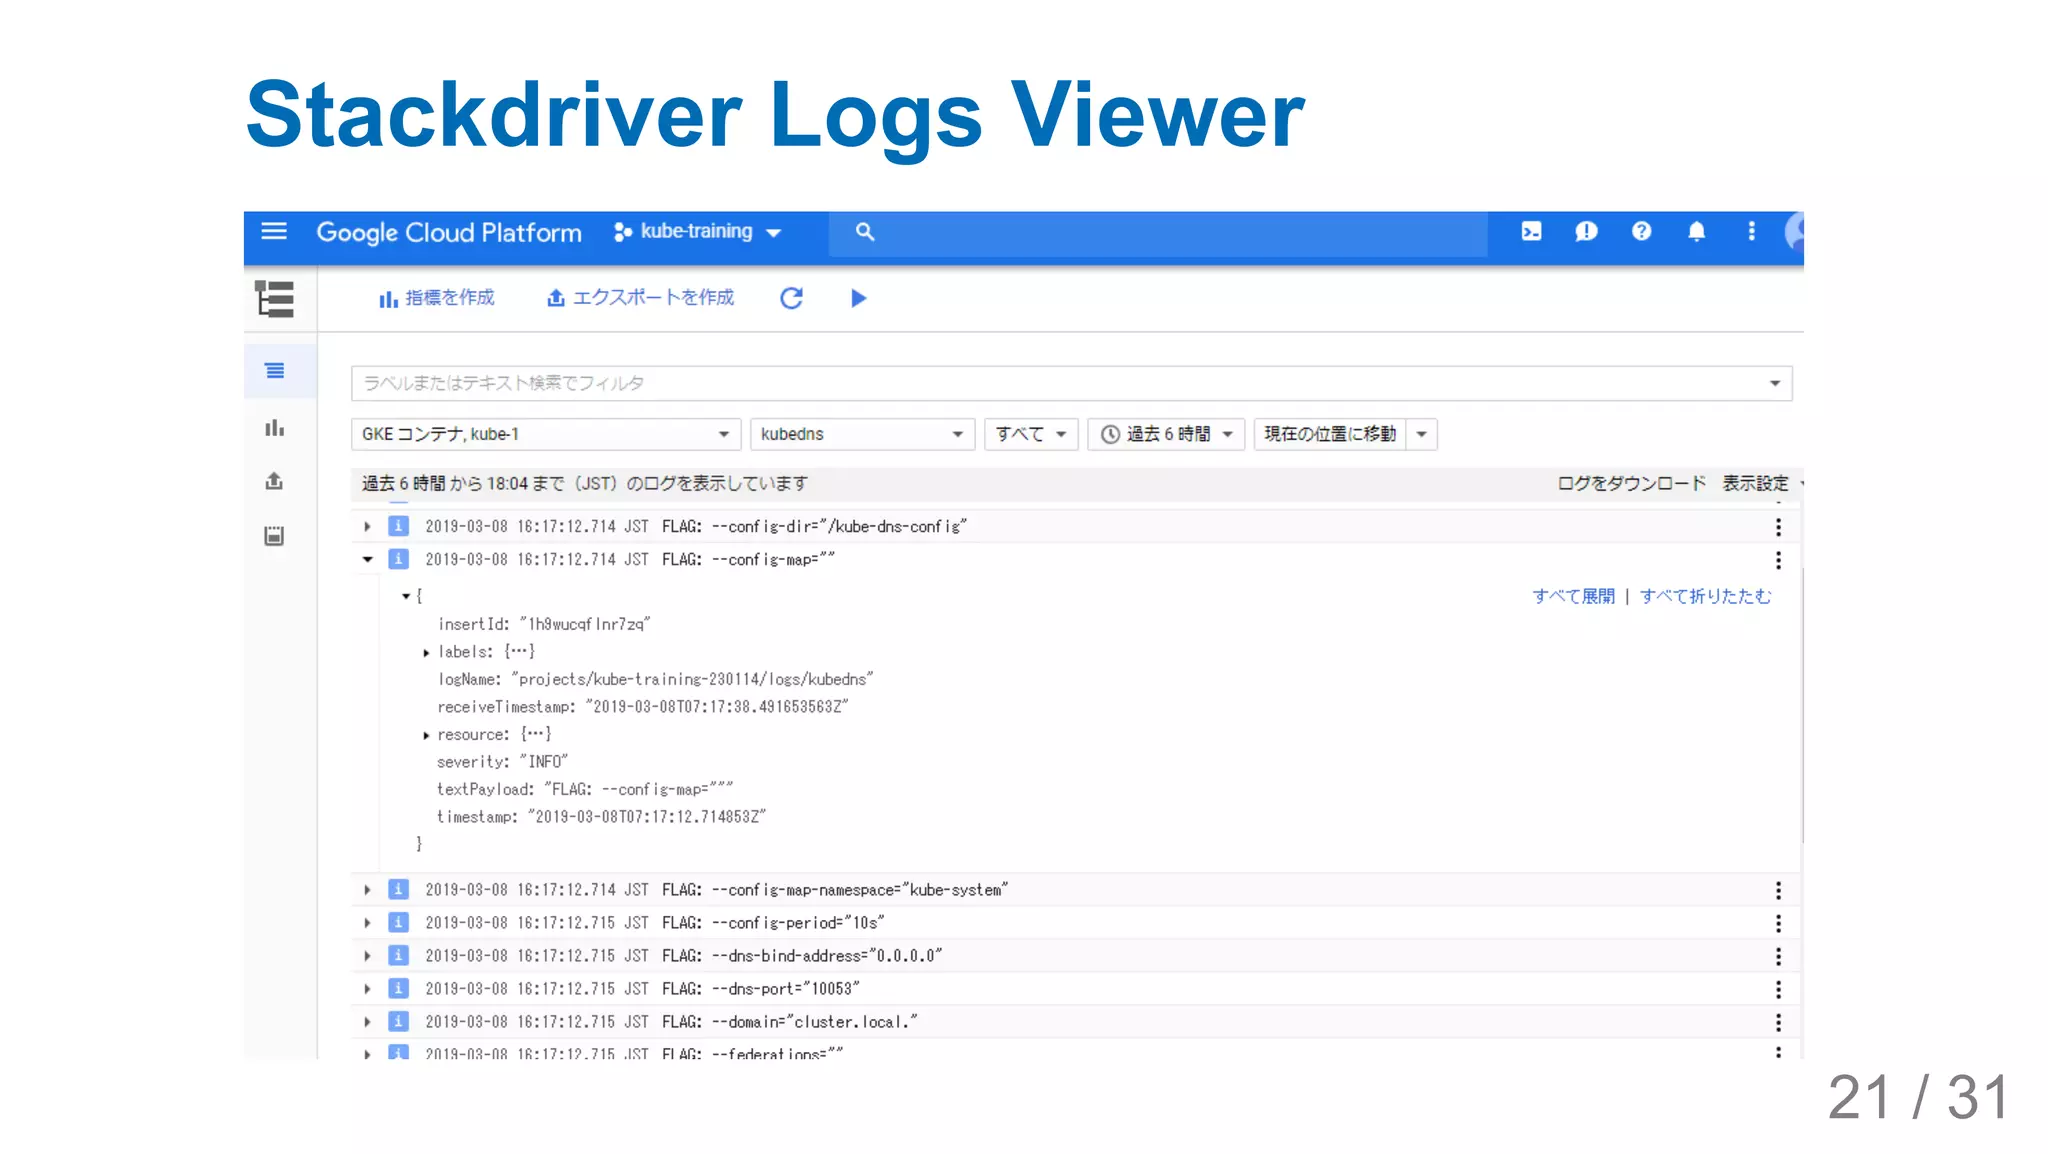The width and height of the screenshot is (2048, 1154).
Task: Open the filter box dropdown arrow
Action: point(1775,383)
